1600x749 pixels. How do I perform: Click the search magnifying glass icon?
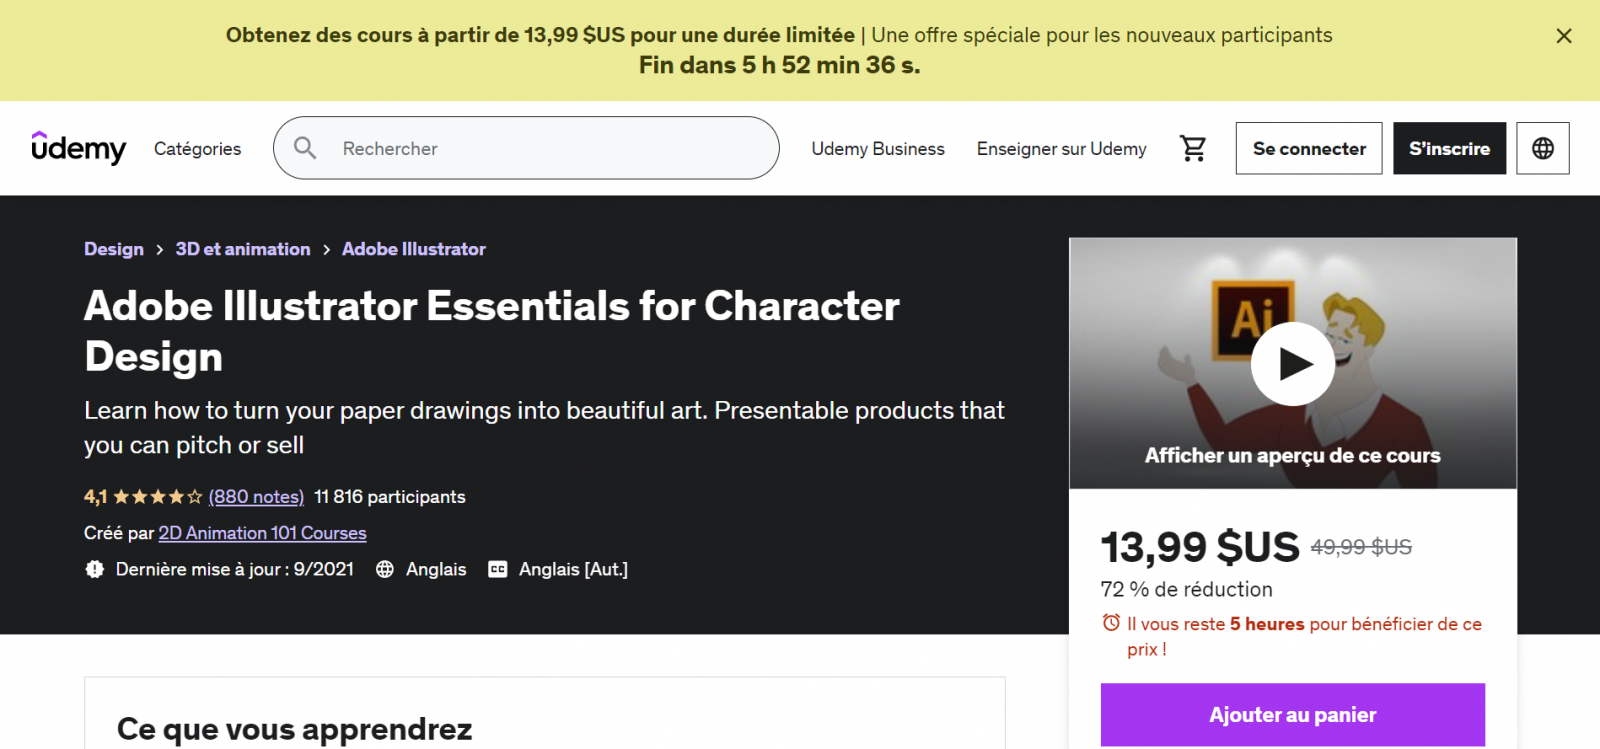pos(305,148)
